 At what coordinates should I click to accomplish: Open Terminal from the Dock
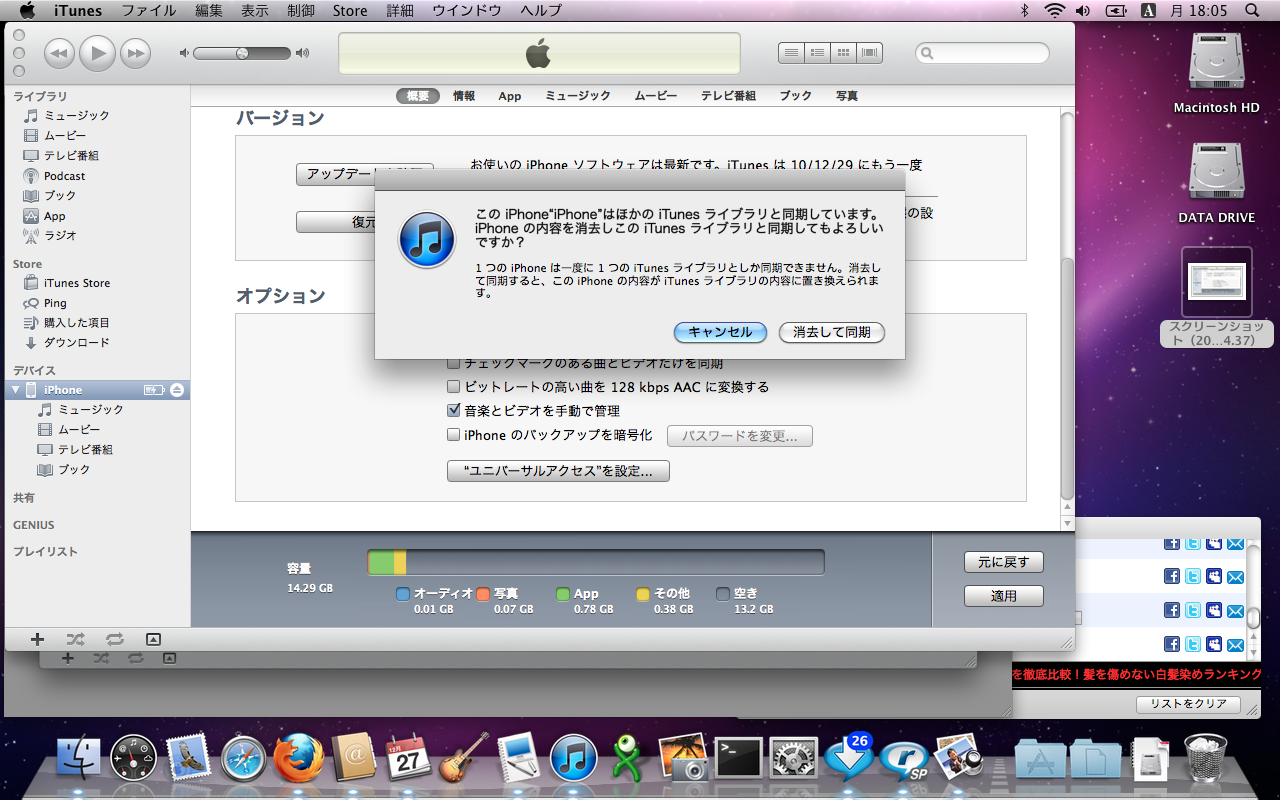click(x=739, y=759)
